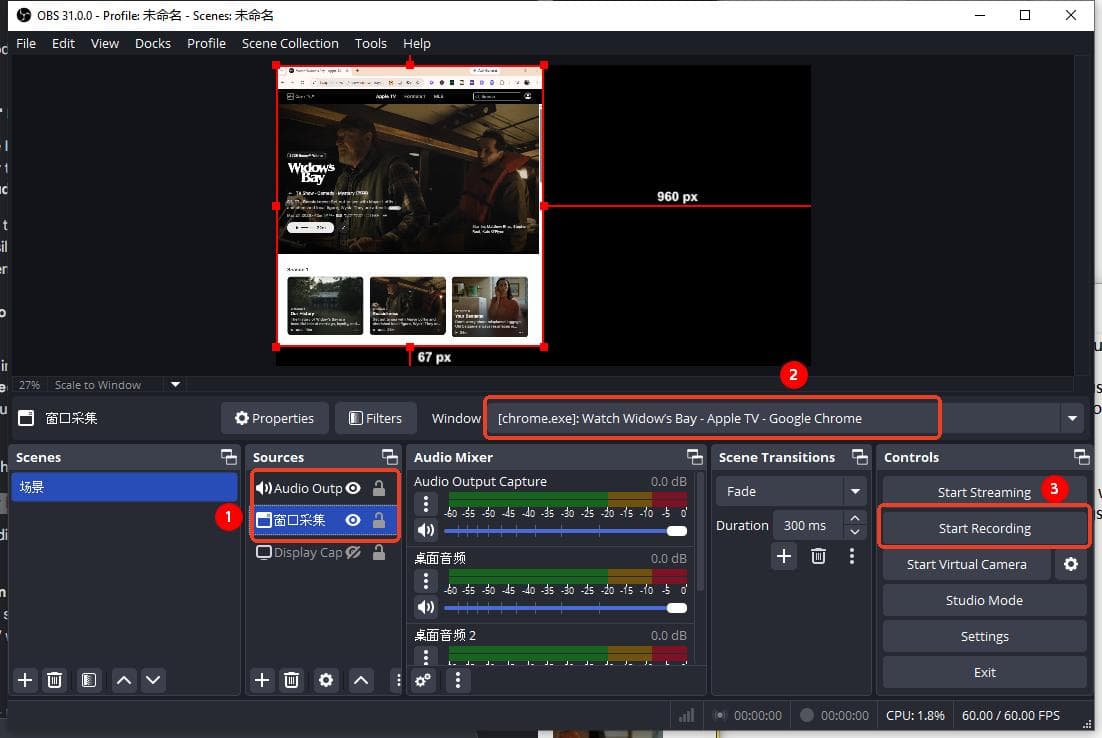Open the Help menu
Viewport: 1102px width, 738px height.
point(417,43)
